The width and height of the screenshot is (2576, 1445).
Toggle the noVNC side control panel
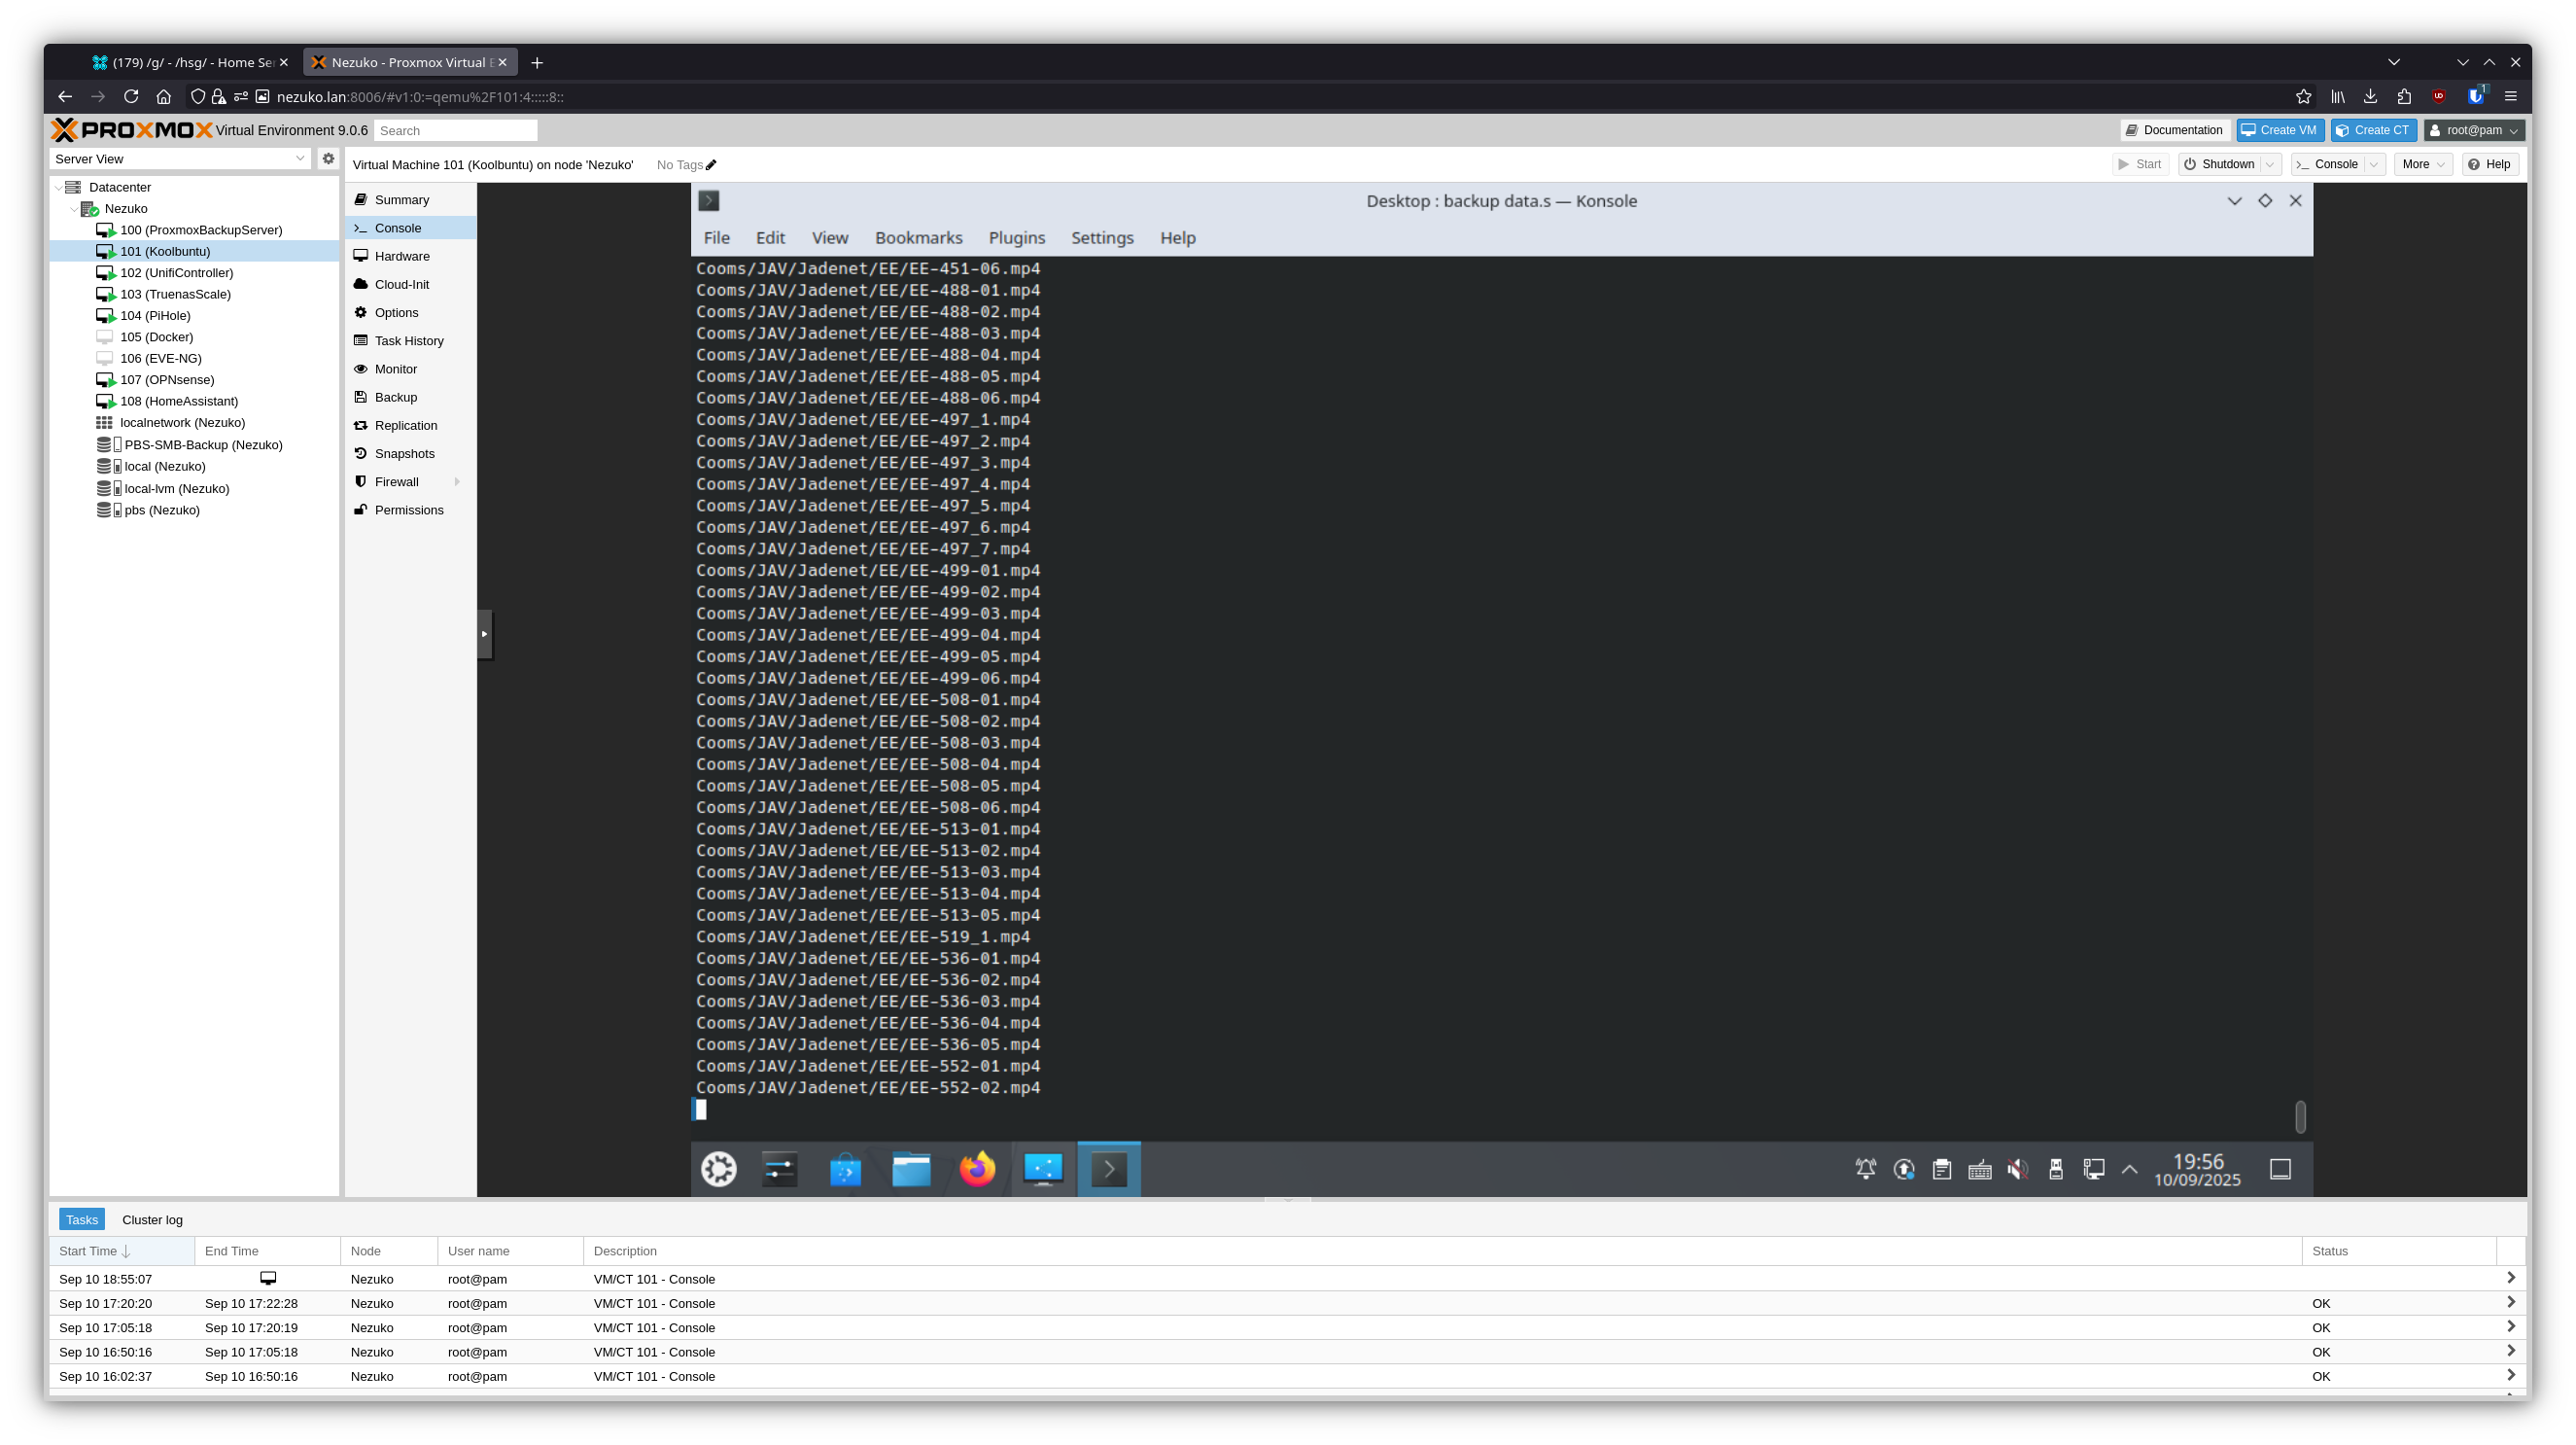485,633
